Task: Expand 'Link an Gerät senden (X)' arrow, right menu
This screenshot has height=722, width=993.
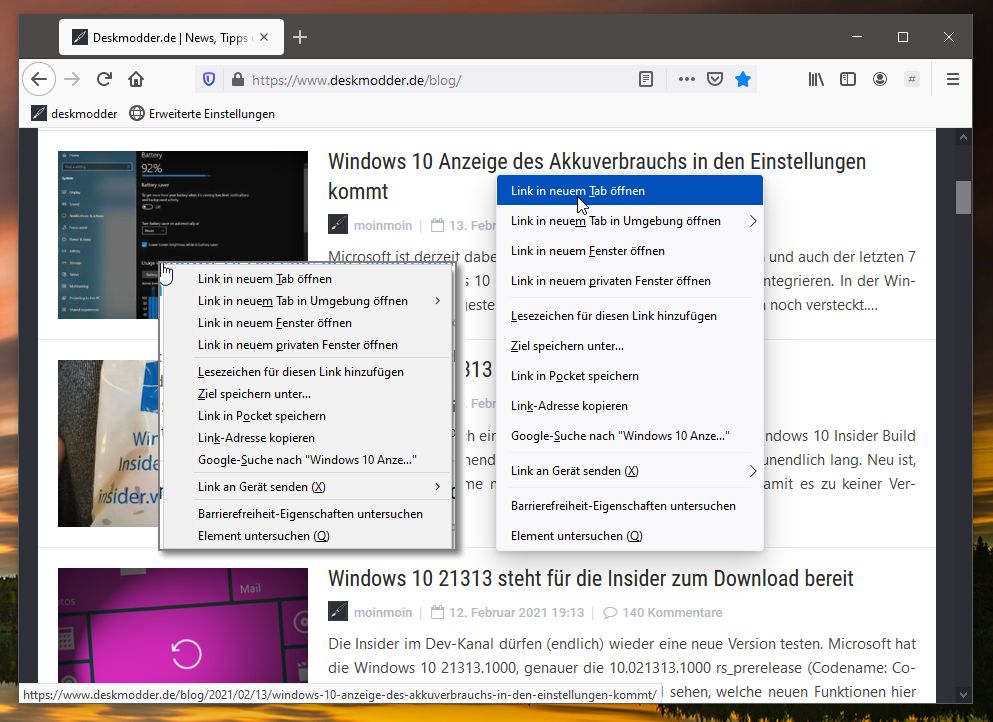Action: 753,471
